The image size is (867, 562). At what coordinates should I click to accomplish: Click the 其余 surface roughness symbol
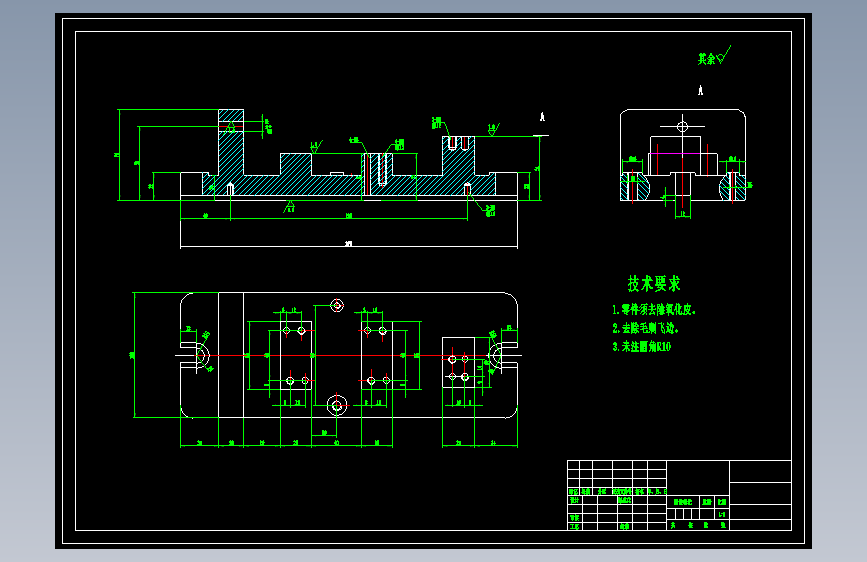(x=714, y=56)
